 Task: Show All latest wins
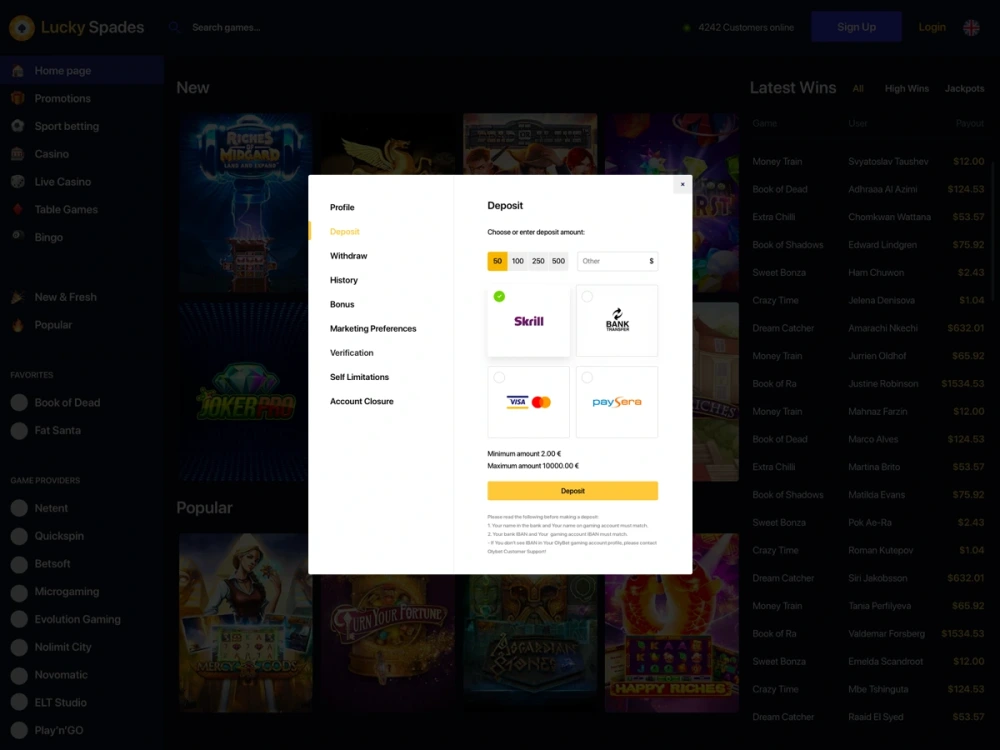point(858,89)
